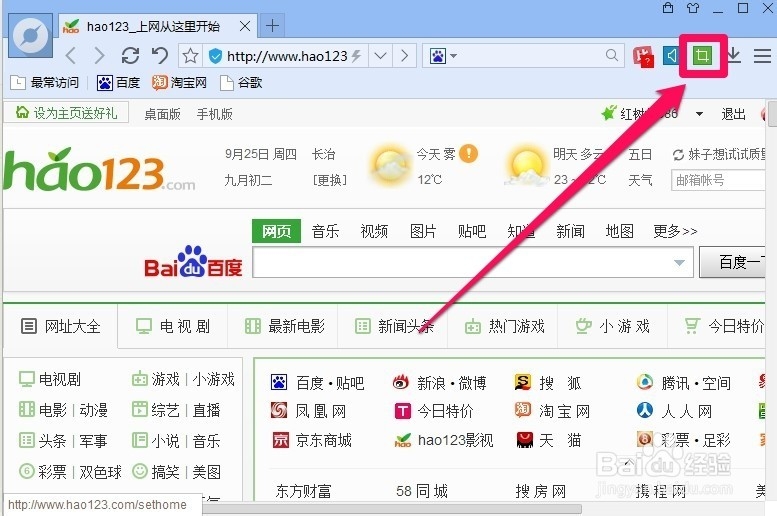This screenshot has width=777, height=516.
Task: Click the 百度一下 search button
Action: coord(732,262)
